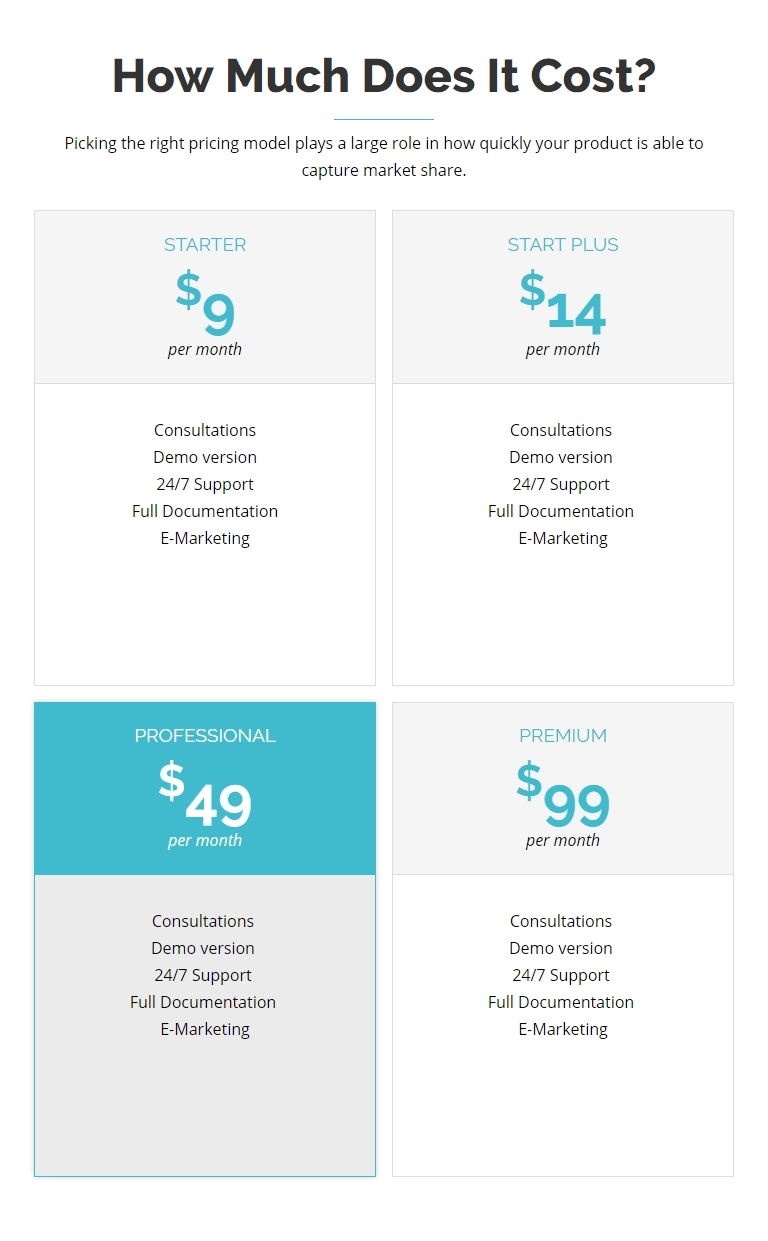Click the $9 Starter price
768x1241 pixels.
point(205,306)
